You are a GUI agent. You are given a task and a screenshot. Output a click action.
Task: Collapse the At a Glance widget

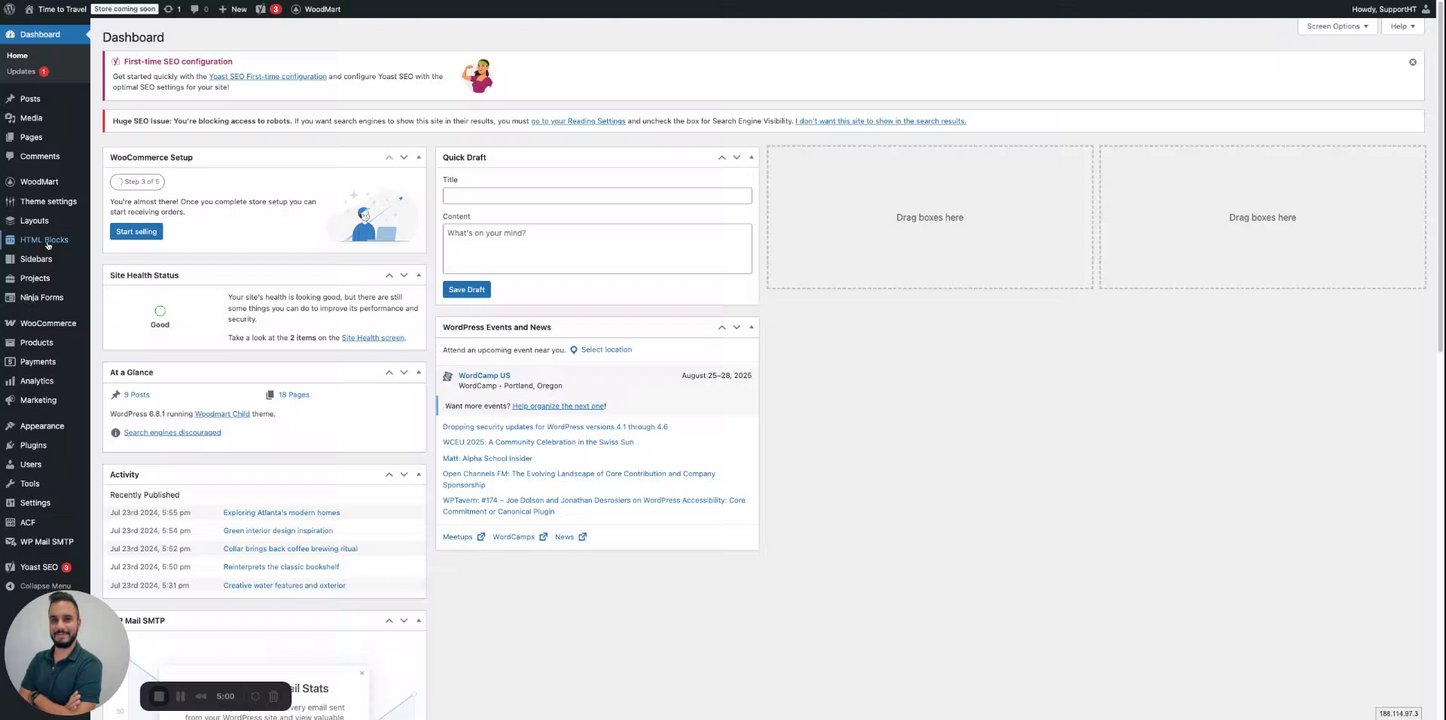pos(418,372)
